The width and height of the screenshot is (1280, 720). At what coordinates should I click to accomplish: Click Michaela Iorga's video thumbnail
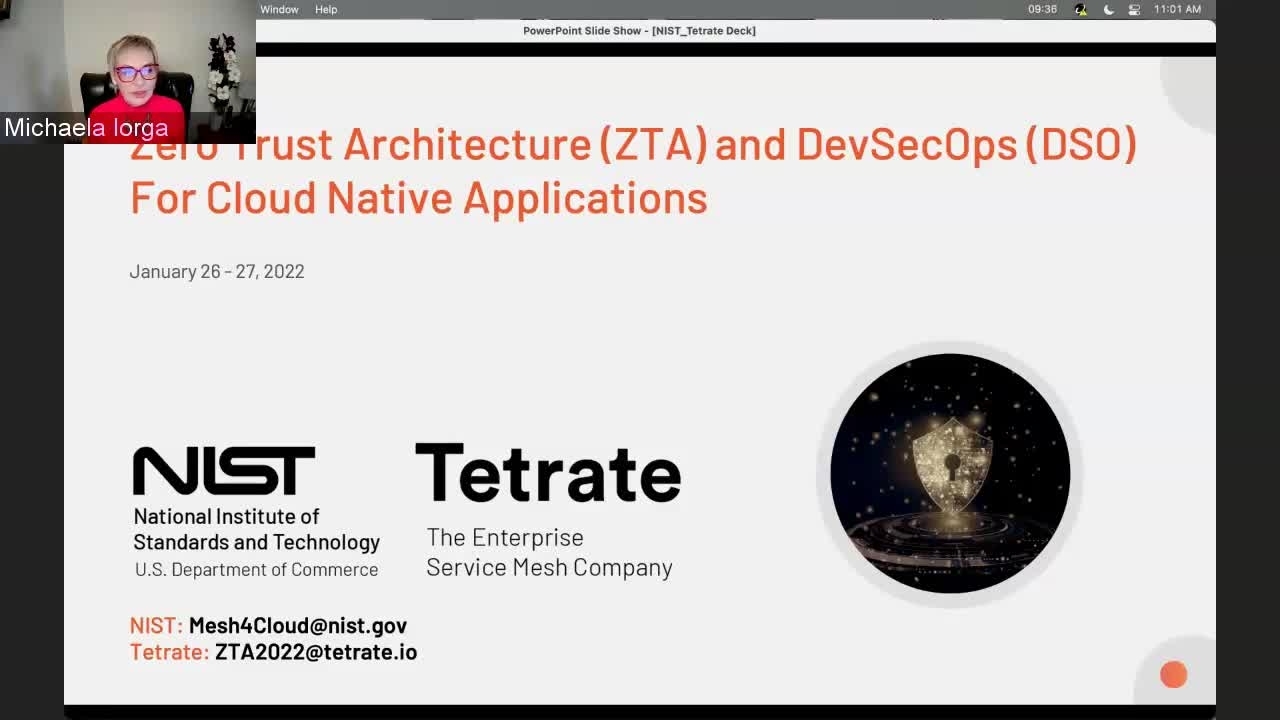pyautogui.click(x=128, y=72)
